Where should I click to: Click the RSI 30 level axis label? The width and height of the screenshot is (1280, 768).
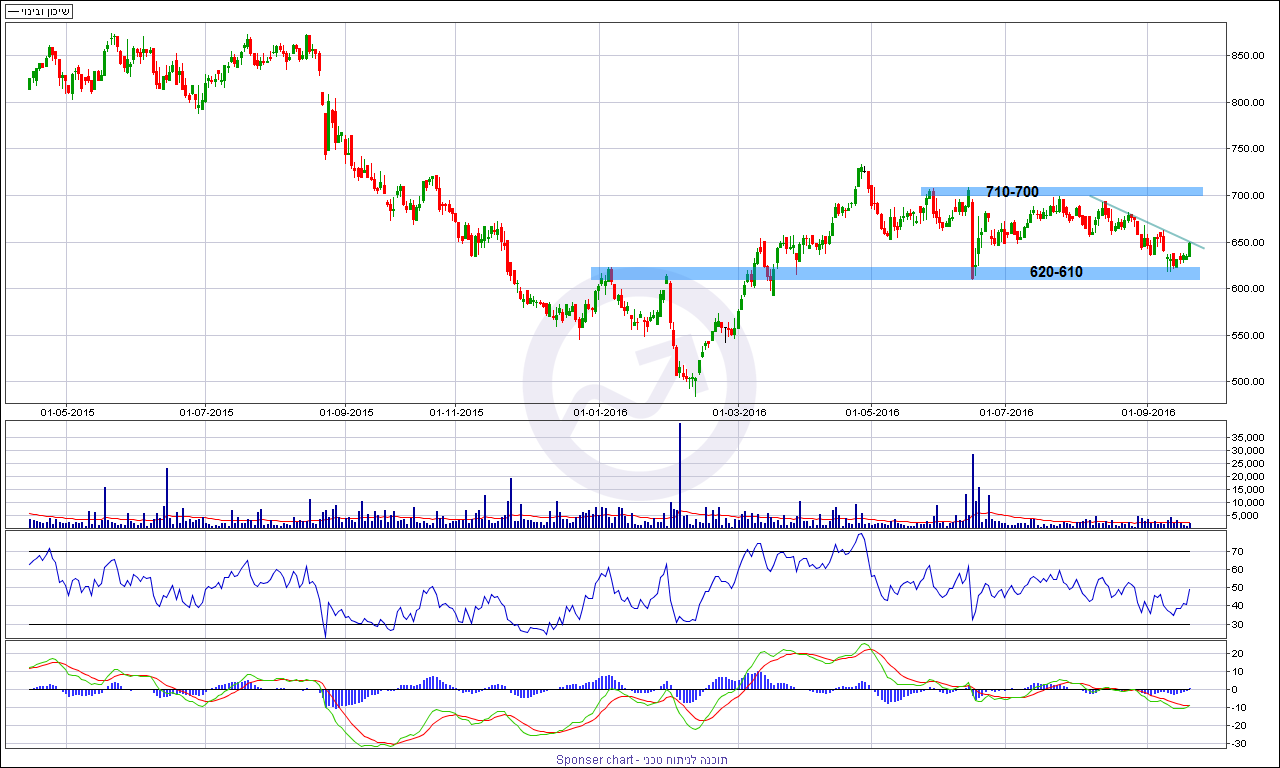(x=1237, y=625)
